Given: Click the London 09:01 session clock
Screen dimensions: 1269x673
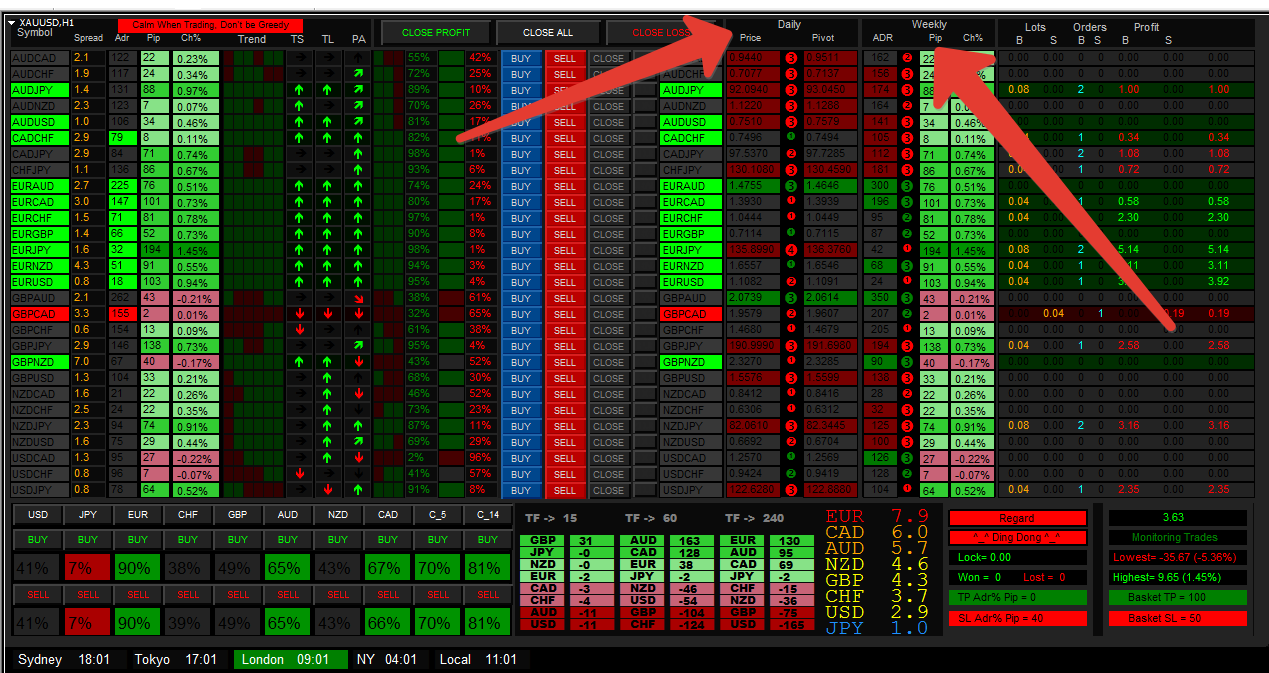Looking at the screenshot, I should [x=290, y=660].
